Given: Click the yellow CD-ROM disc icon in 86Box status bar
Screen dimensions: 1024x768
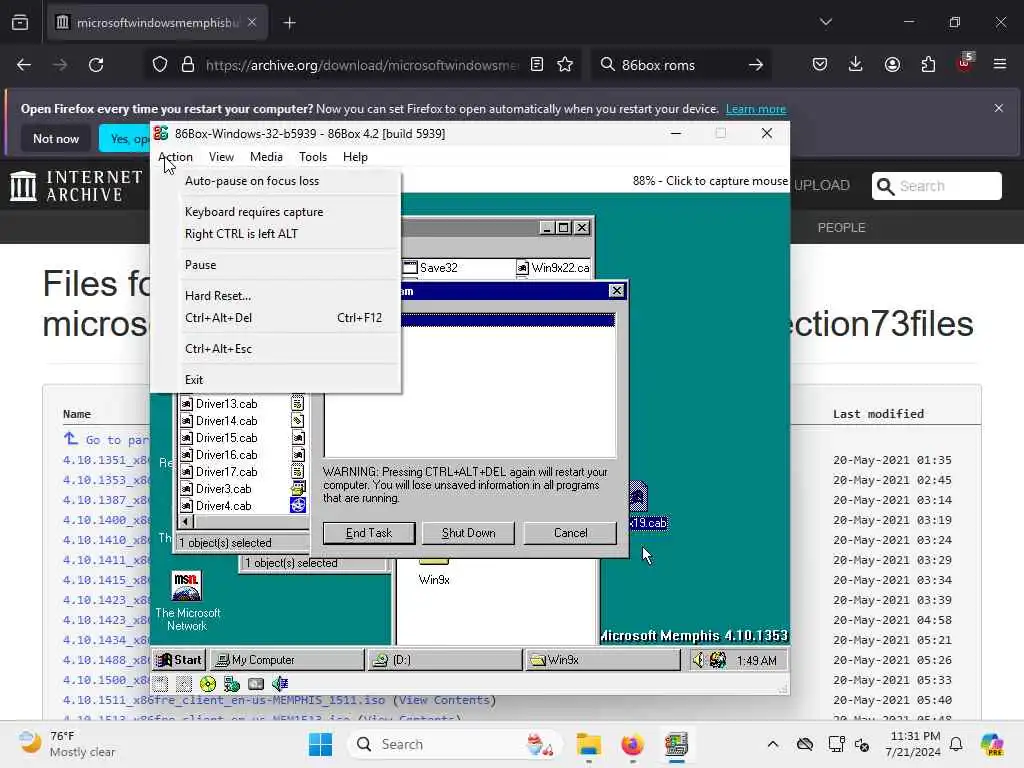Looking at the screenshot, I should pos(208,684).
